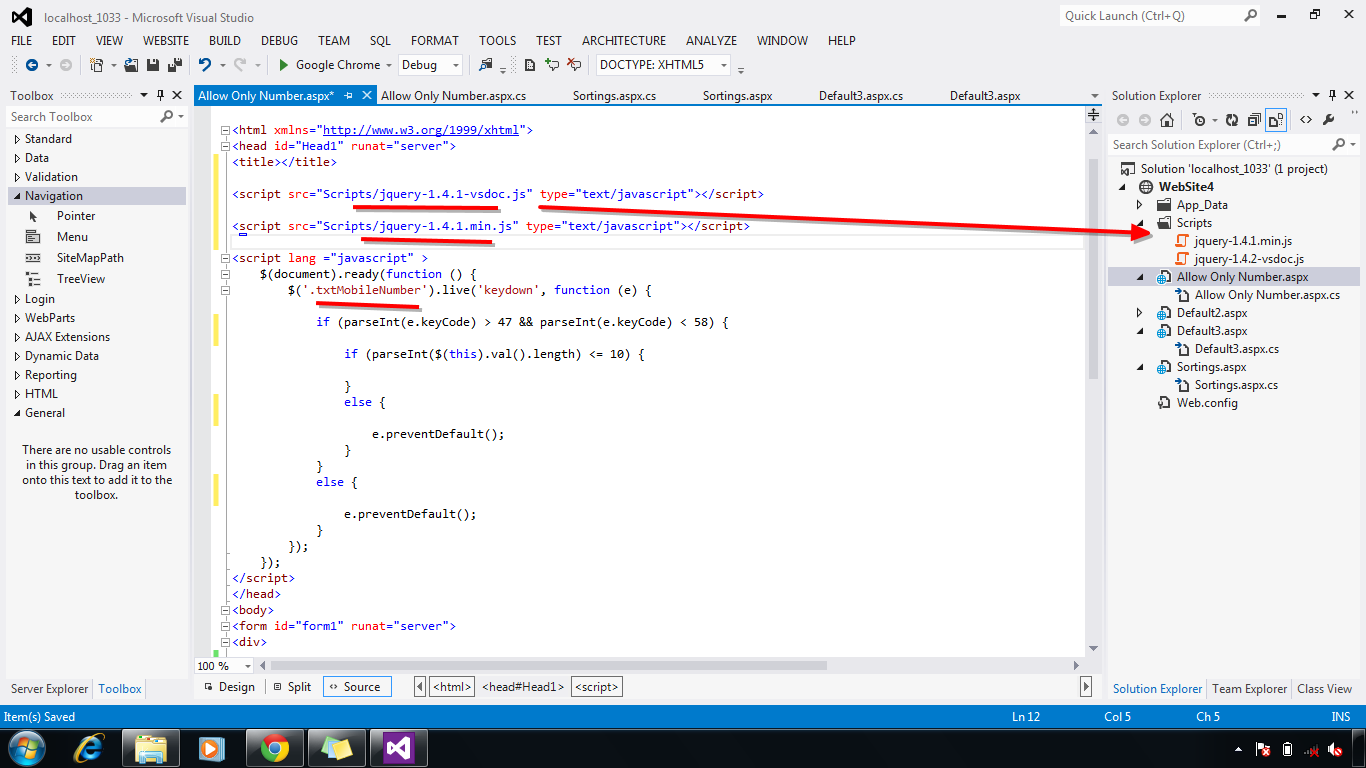
Task: Click the volume icon in the system tray
Action: pyautogui.click(x=1334, y=749)
